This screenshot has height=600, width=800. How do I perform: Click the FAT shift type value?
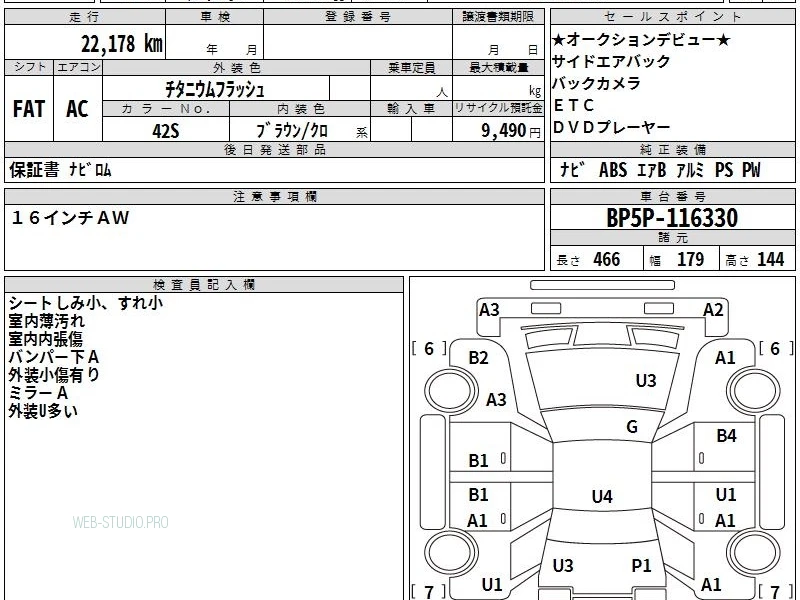(29, 109)
